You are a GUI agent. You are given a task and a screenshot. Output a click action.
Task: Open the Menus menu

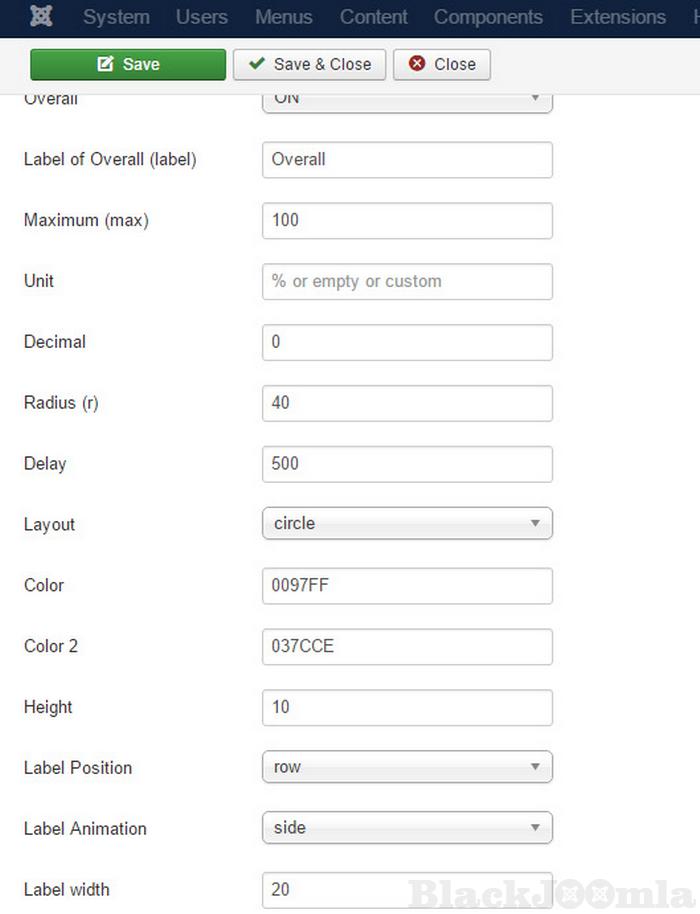(x=283, y=17)
